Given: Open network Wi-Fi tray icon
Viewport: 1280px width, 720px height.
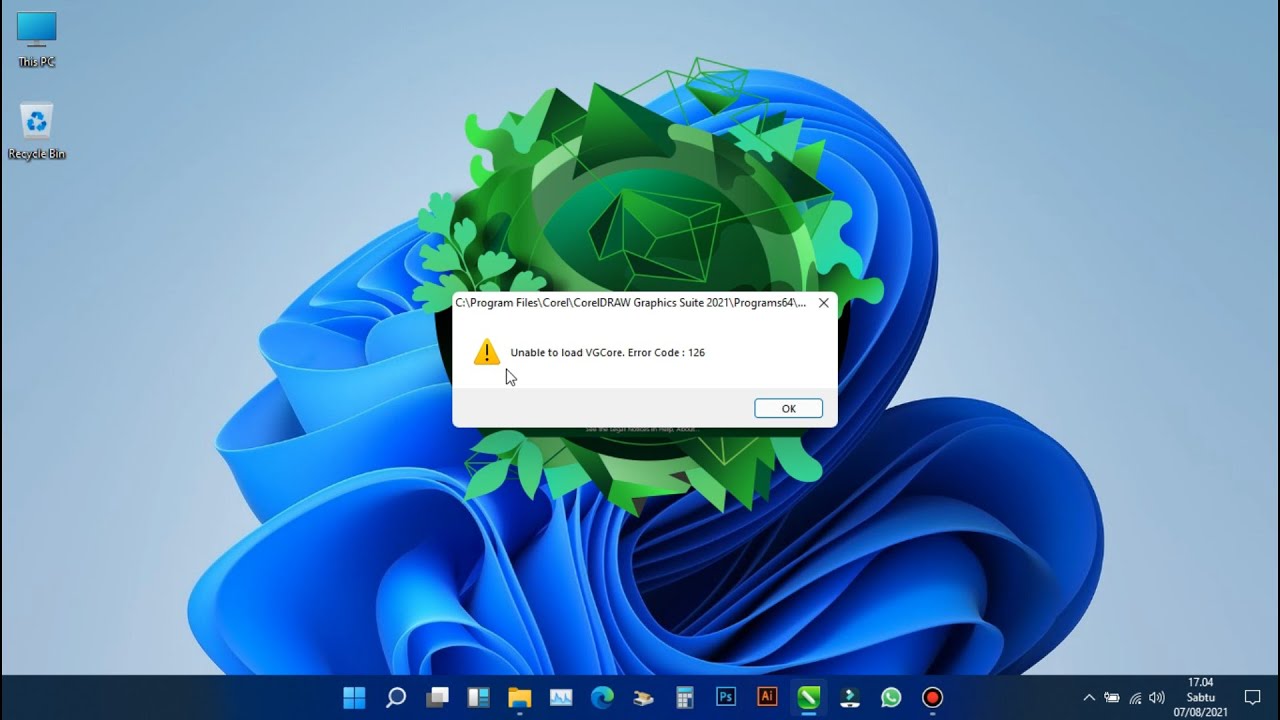Looking at the screenshot, I should (x=1135, y=697).
